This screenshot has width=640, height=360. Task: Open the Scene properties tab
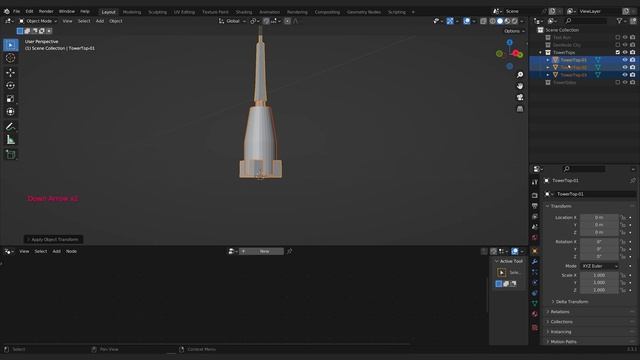535,227
